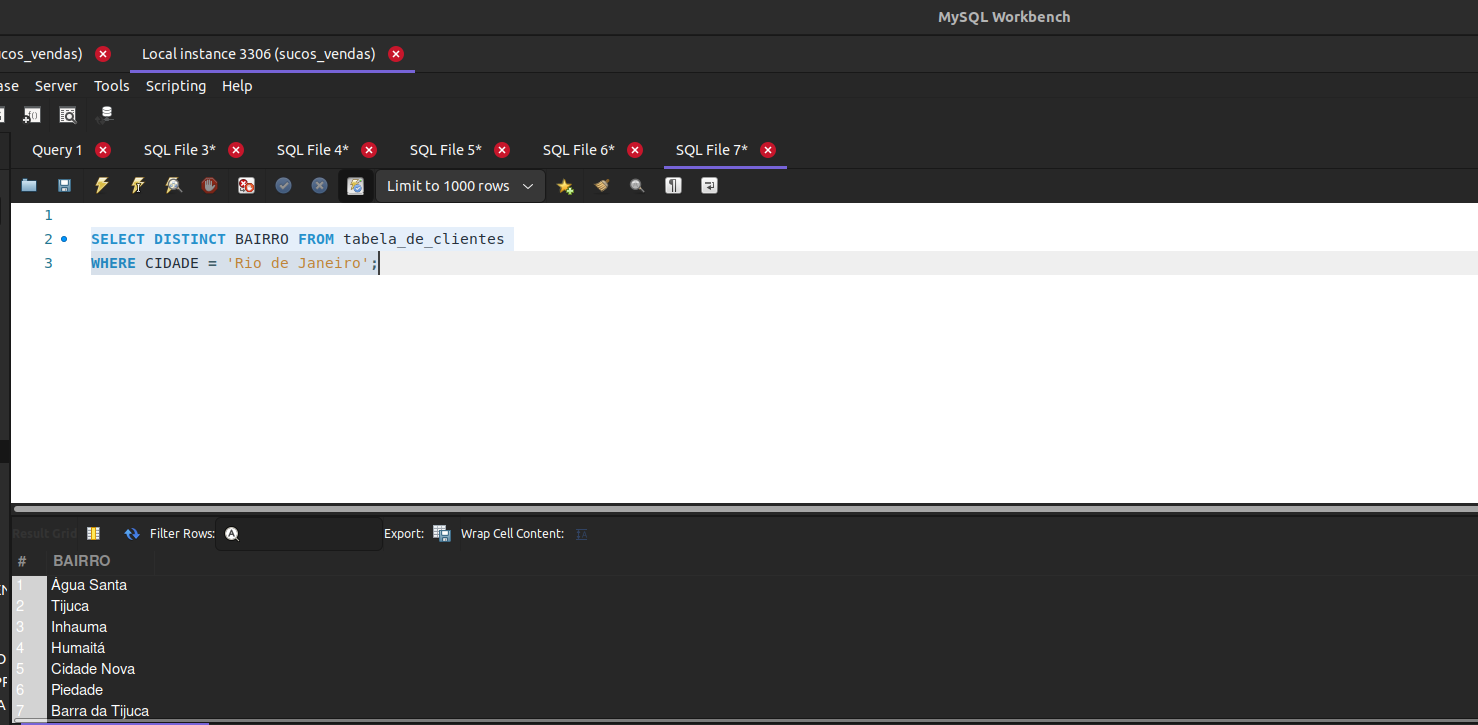Save the script with the floppy disk icon
Screen dimensions: 1478x725
(x=64, y=185)
